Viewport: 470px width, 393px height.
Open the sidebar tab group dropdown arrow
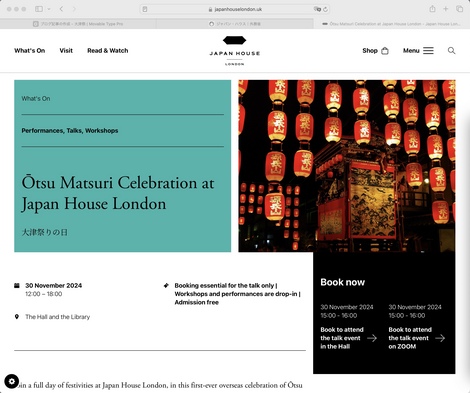pos(49,9)
